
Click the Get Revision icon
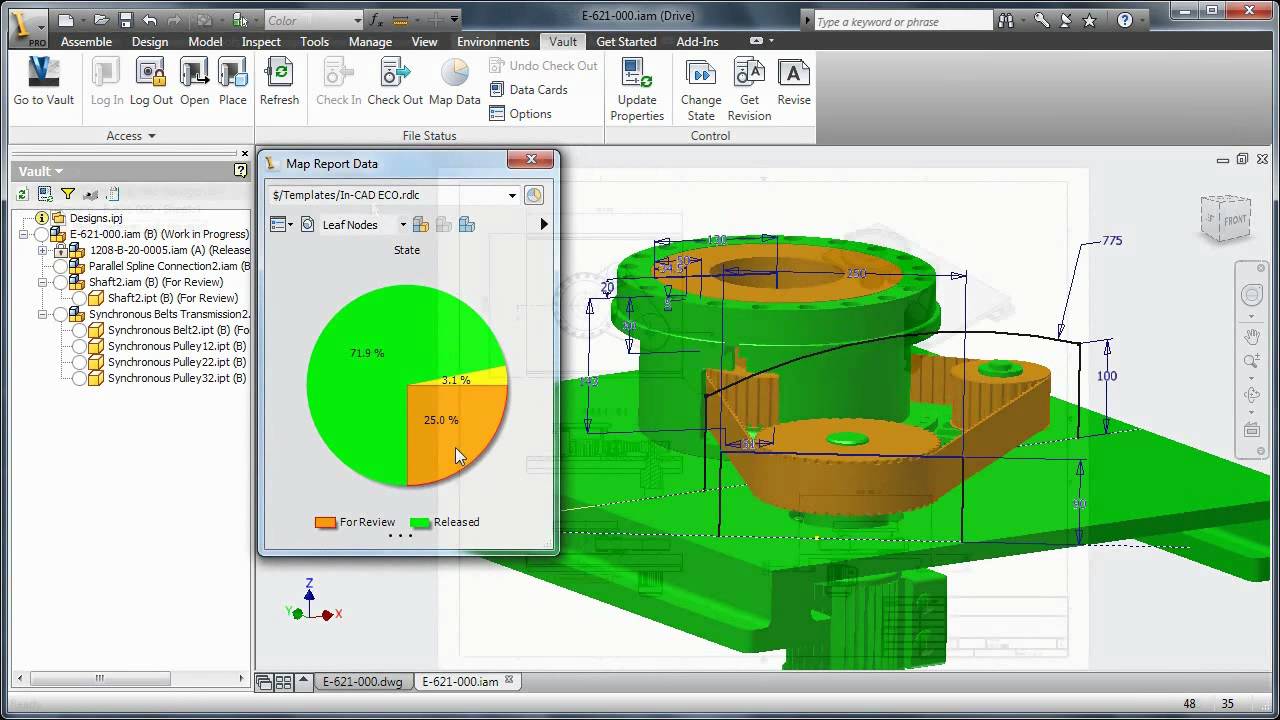(749, 72)
